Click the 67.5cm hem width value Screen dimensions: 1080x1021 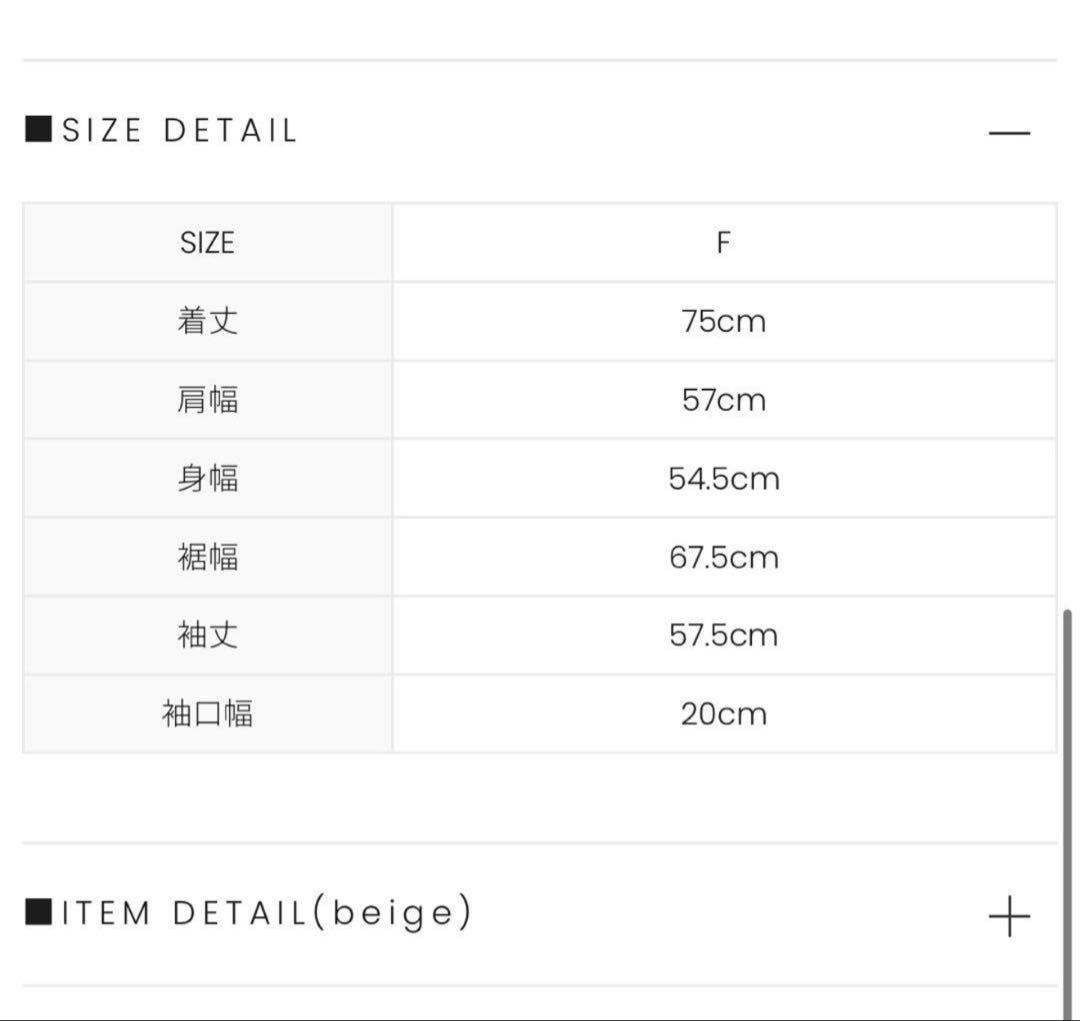pos(723,557)
